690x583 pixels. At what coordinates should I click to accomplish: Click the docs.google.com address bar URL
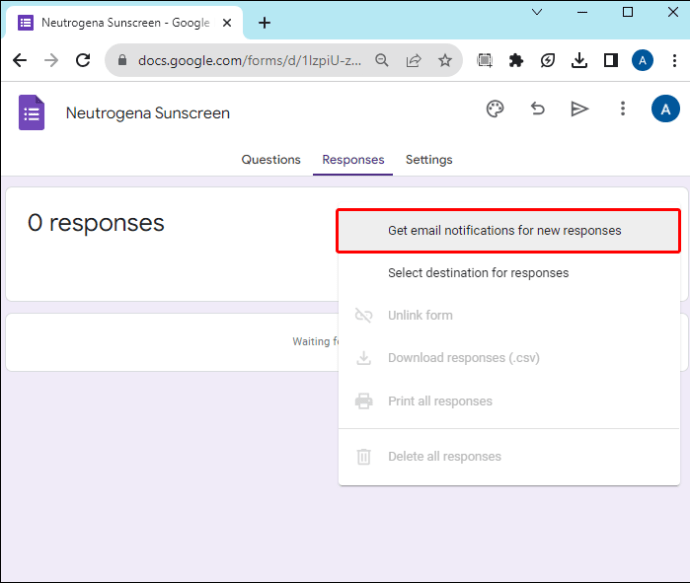(x=250, y=60)
